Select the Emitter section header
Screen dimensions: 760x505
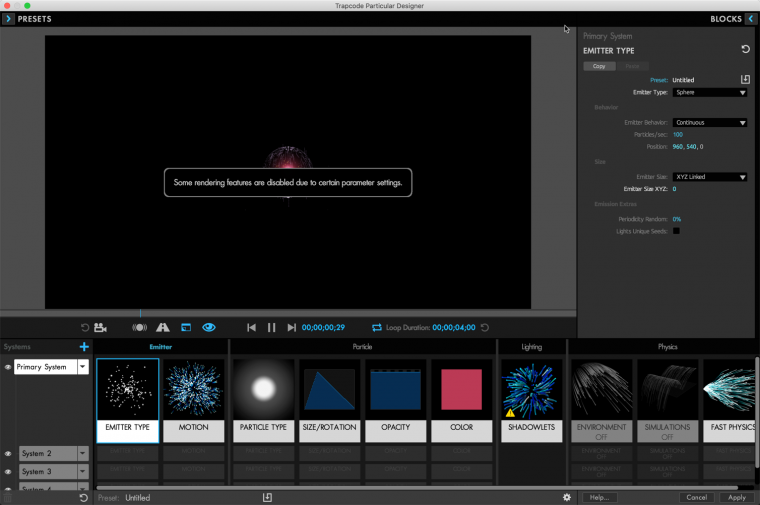click(x=160, y=347)
